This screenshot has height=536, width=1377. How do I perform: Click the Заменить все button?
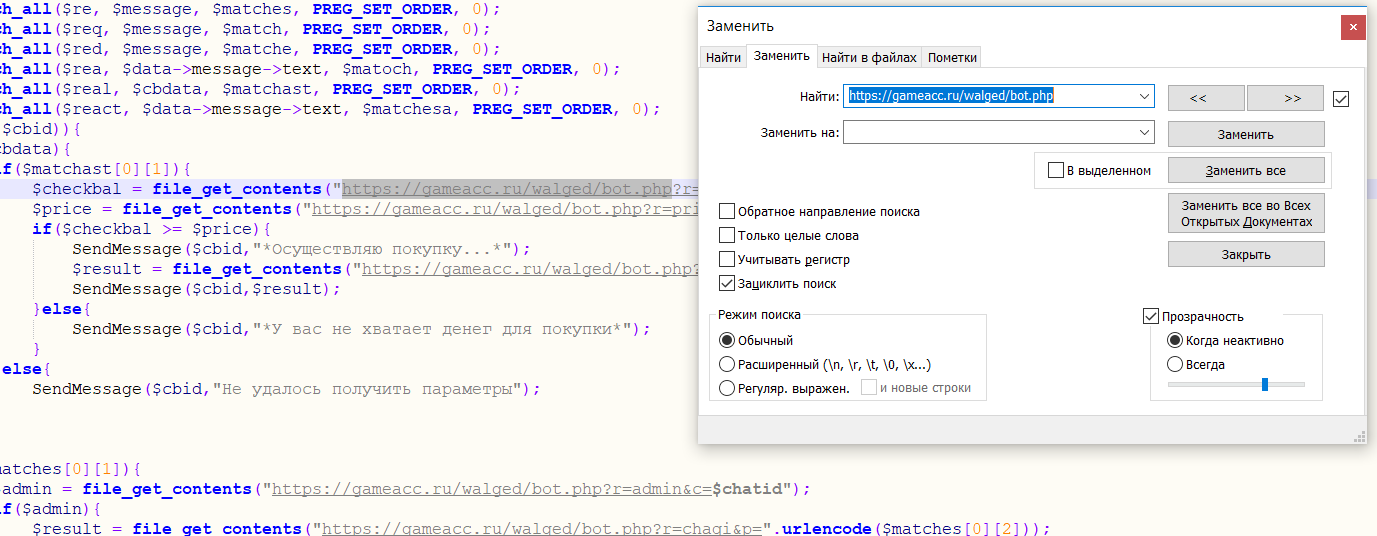(1246, 170)
